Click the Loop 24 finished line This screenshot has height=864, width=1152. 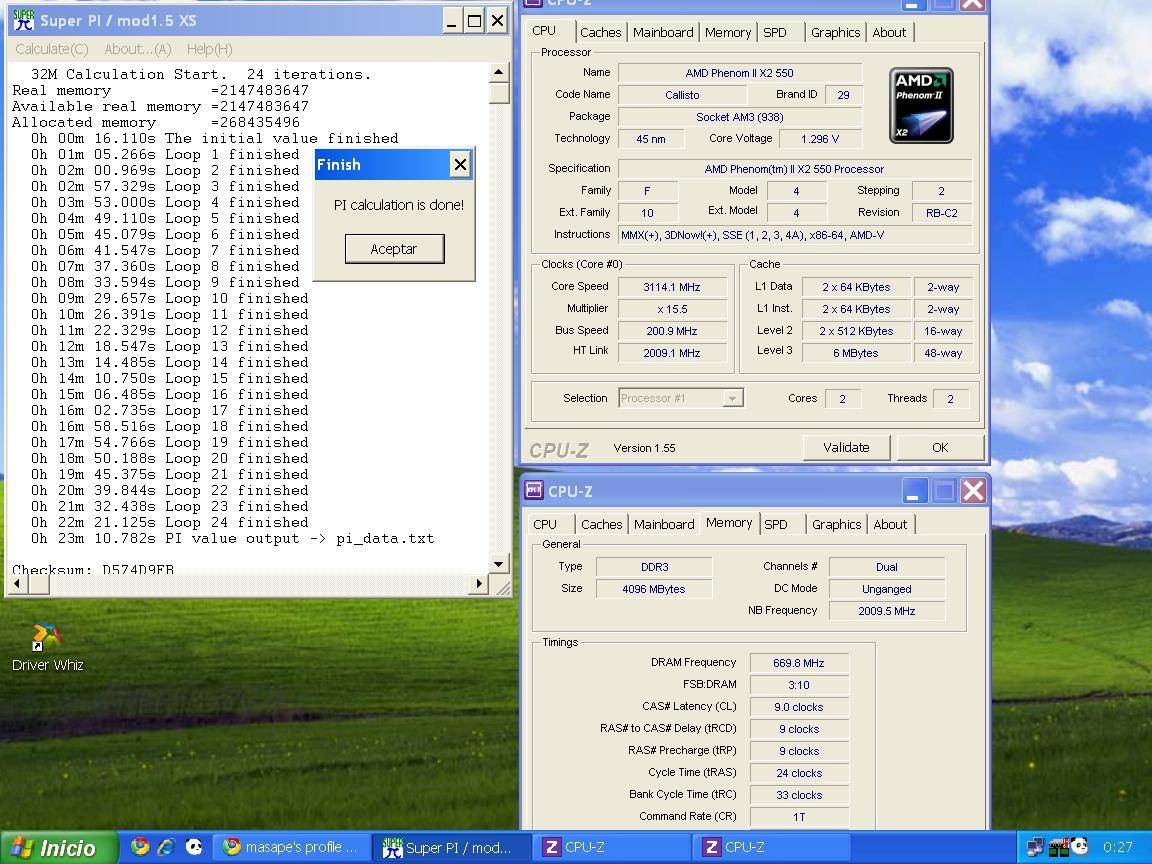coord(170,522)
